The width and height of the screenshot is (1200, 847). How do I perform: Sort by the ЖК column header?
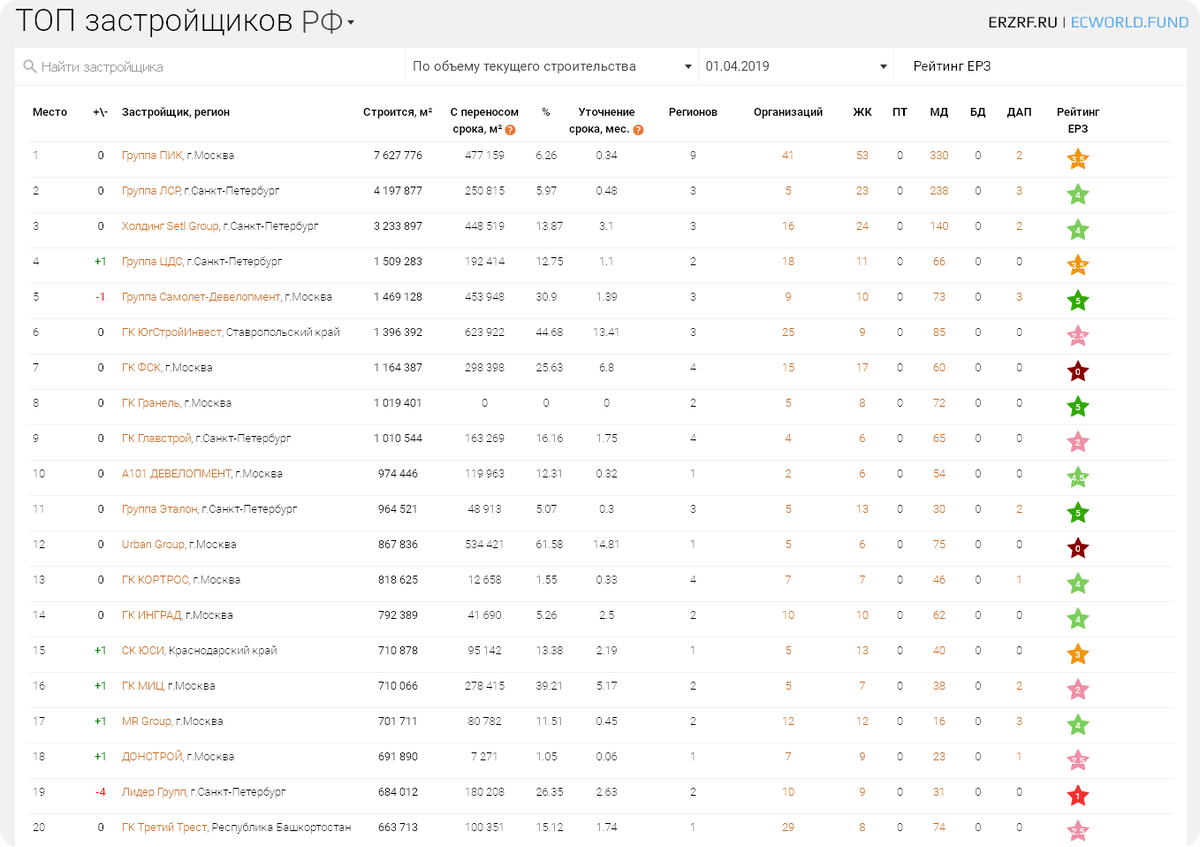coord(862,112)
